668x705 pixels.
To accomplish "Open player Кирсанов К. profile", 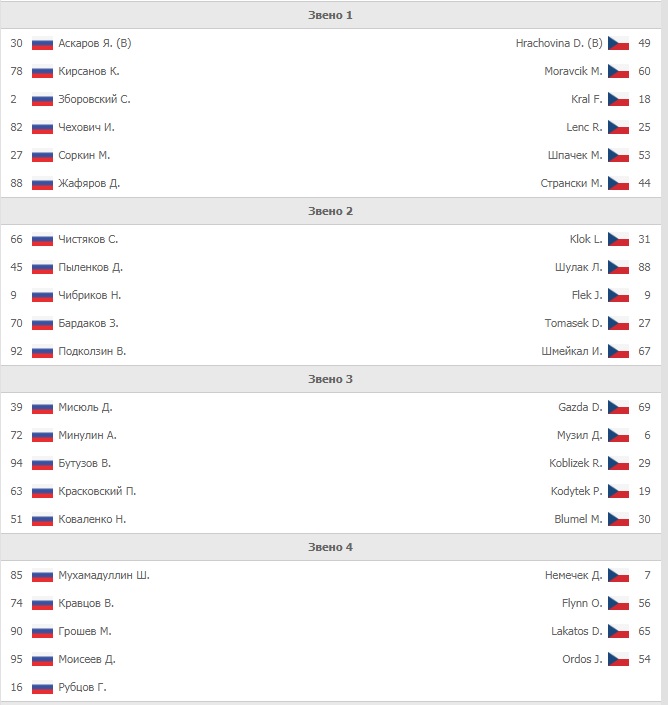I will tap(89, 71).
